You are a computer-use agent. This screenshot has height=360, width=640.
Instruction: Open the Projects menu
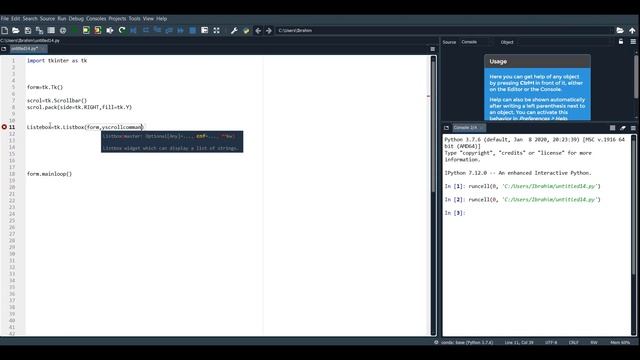(x=117, y=18)
